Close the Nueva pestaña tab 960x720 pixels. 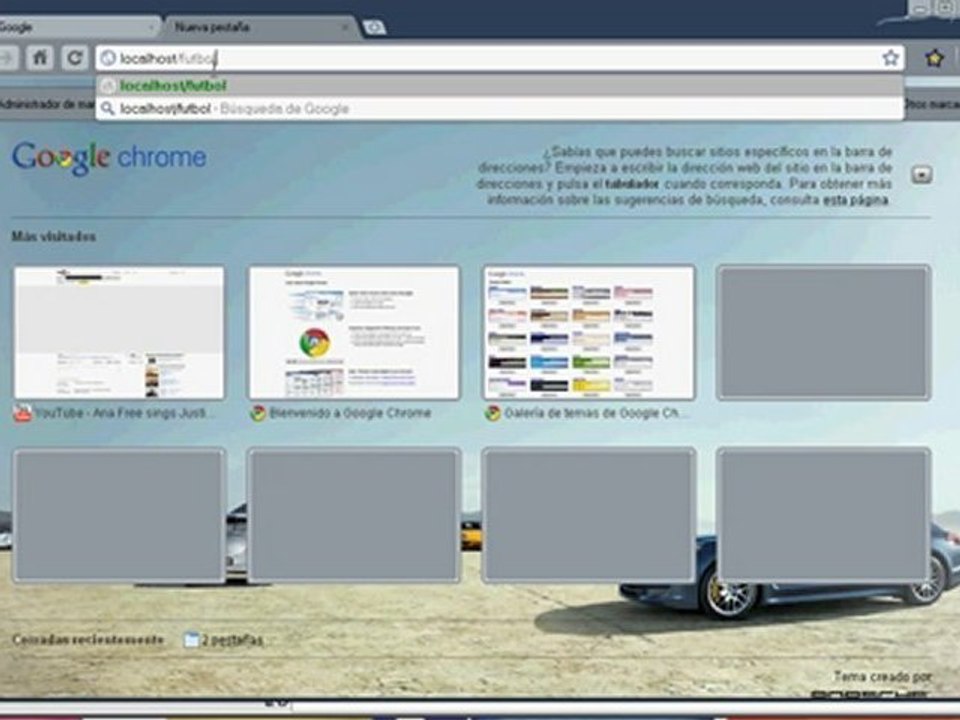345,28
